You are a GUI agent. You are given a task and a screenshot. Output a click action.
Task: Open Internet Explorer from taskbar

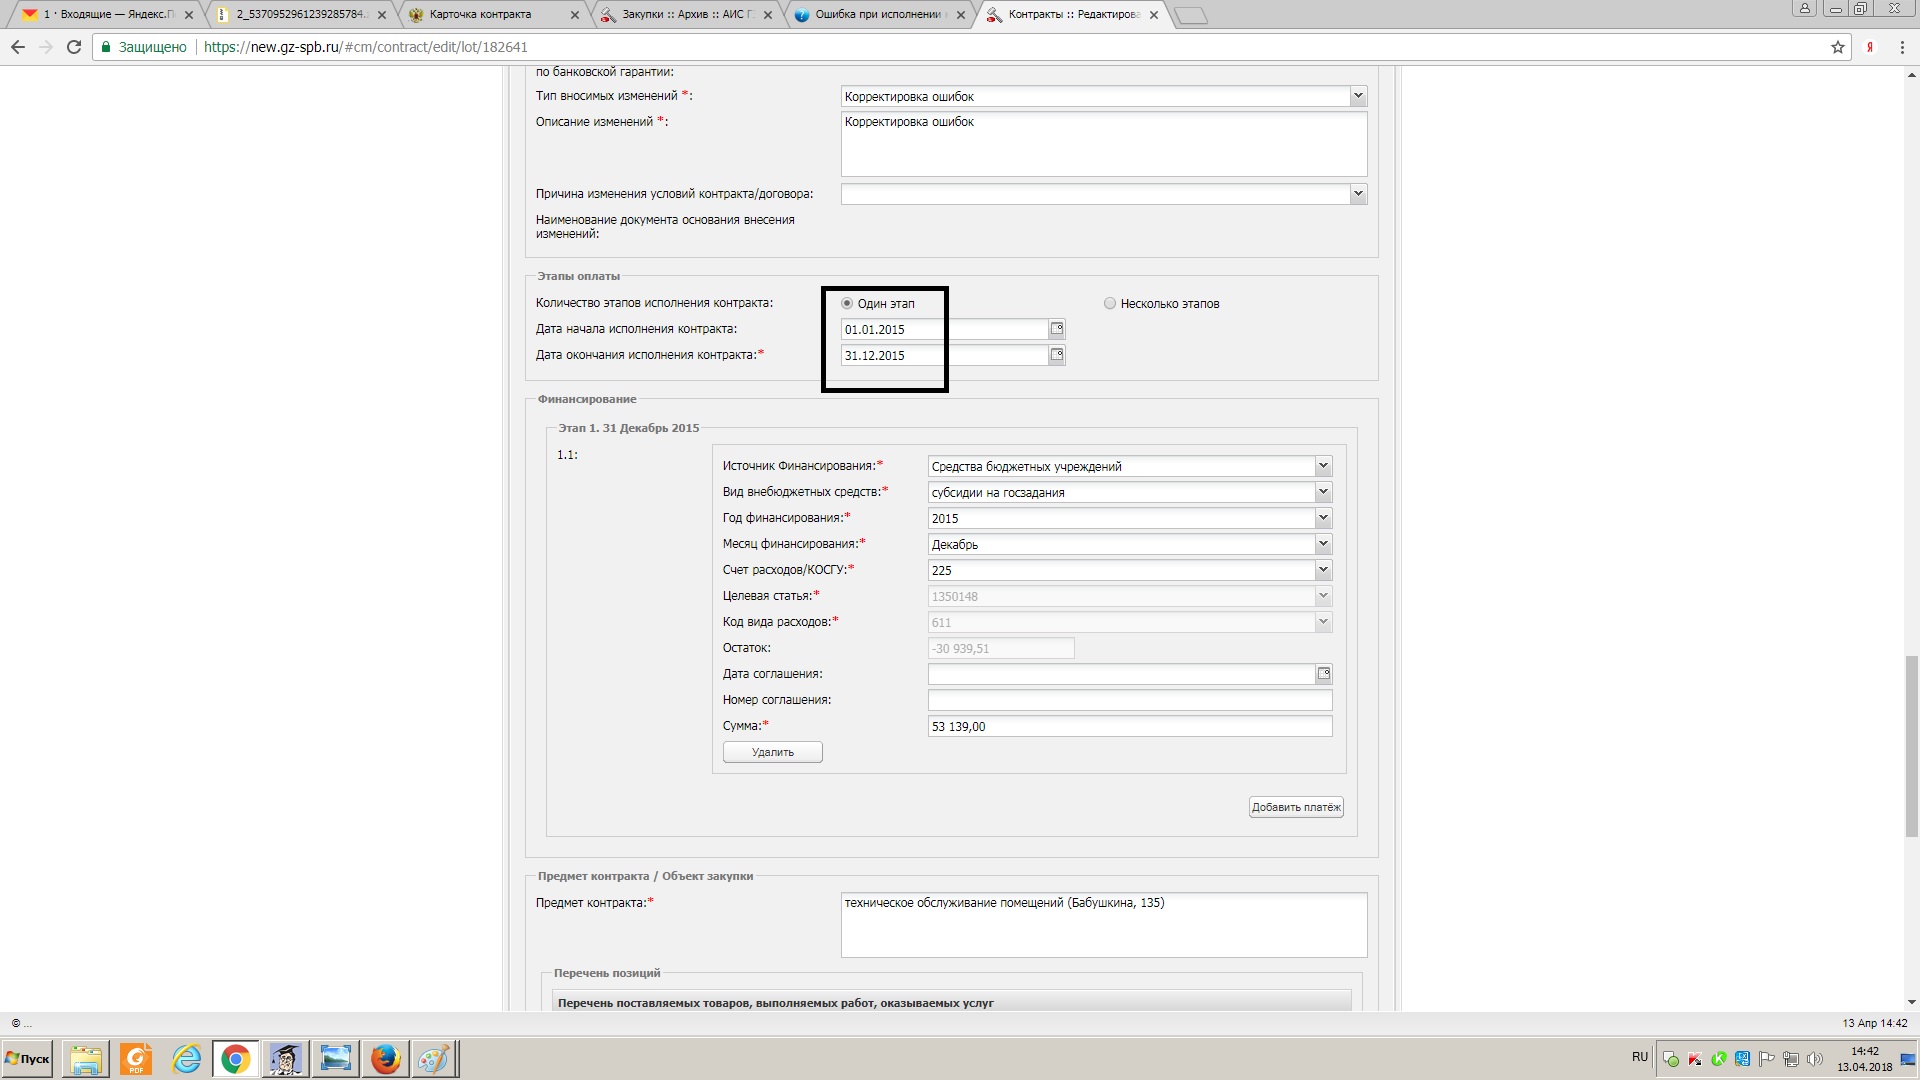(x=186, y=1058)
